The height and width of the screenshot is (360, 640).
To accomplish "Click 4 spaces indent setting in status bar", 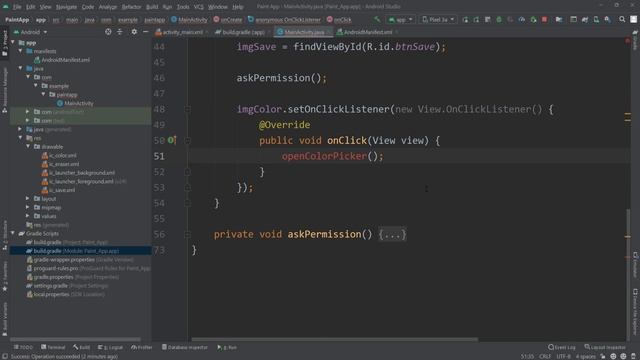I will 585,356.
